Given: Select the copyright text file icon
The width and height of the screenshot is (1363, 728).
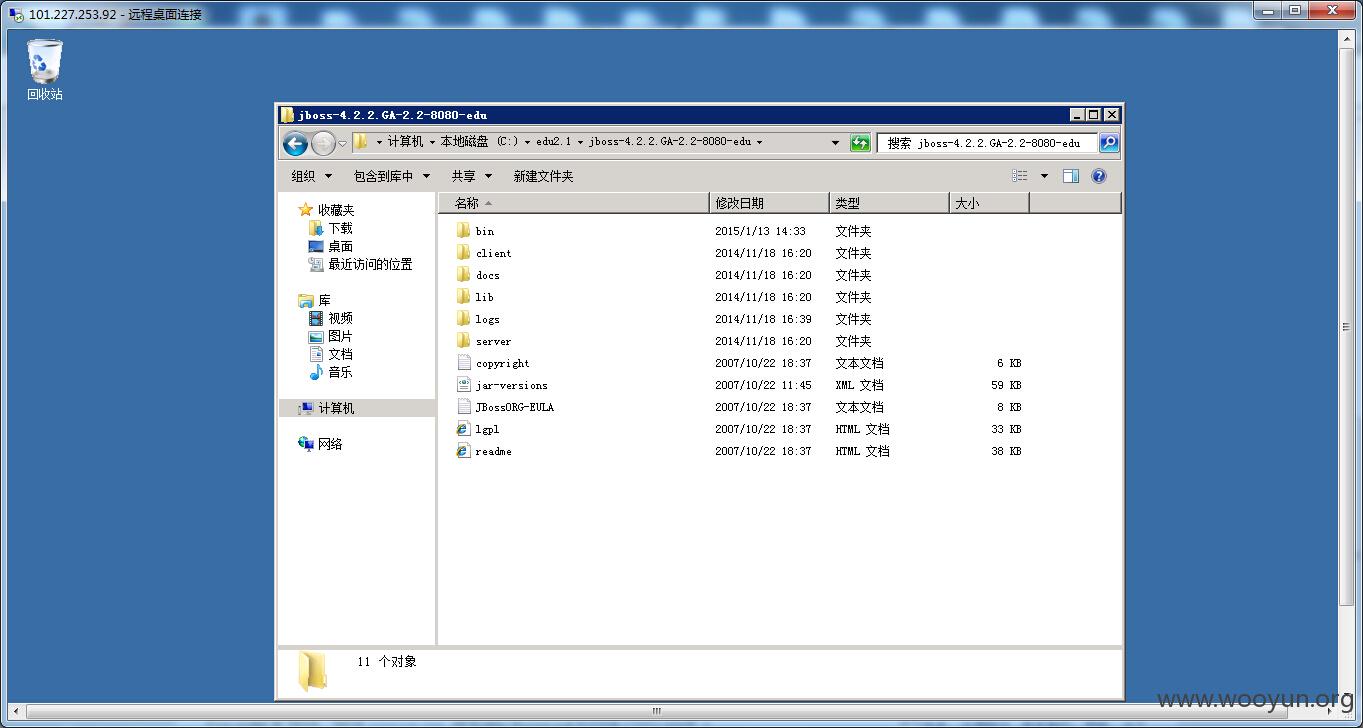Looking at the screenshot, I should click(x=463, y=363).
